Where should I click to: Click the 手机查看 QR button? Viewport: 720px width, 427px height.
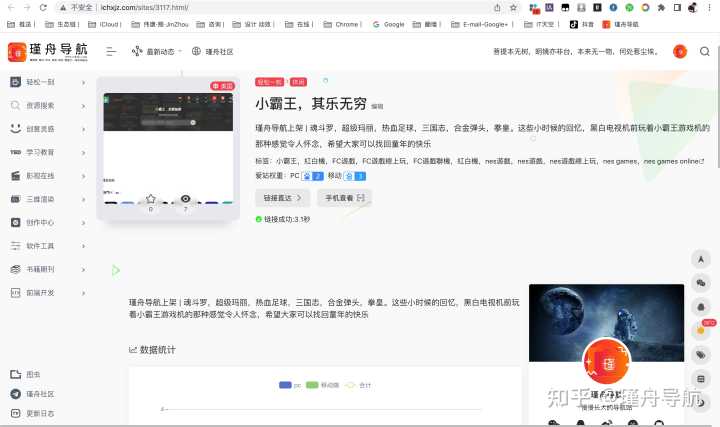[344, 198]
